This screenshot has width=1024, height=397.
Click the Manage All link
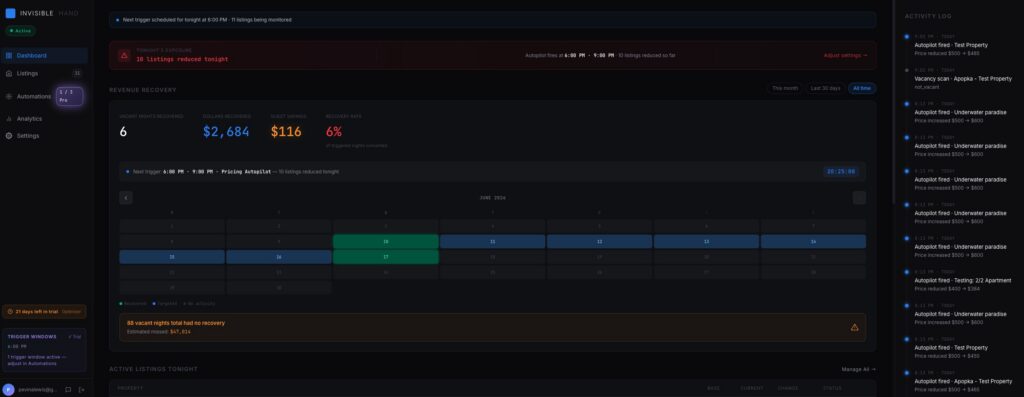coord(858,370)
